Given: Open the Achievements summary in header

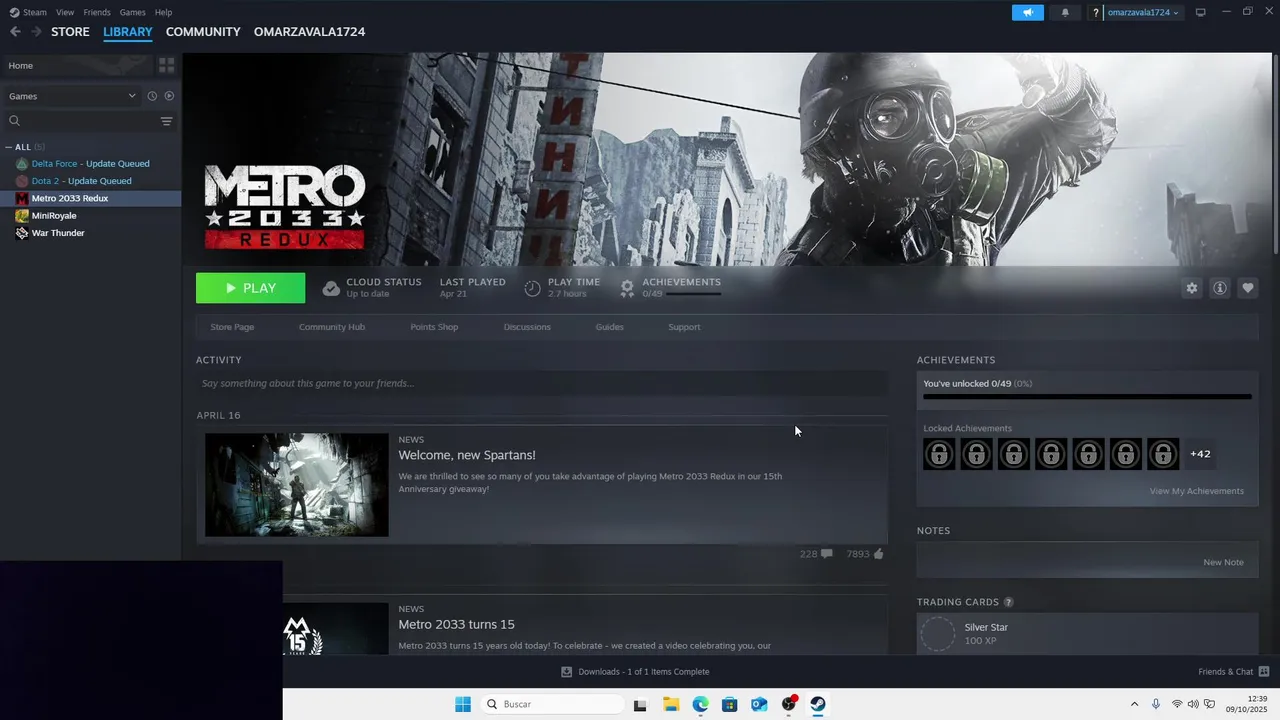Looking at the screenshot, I should pyautogui.click(x=671, y=288).
